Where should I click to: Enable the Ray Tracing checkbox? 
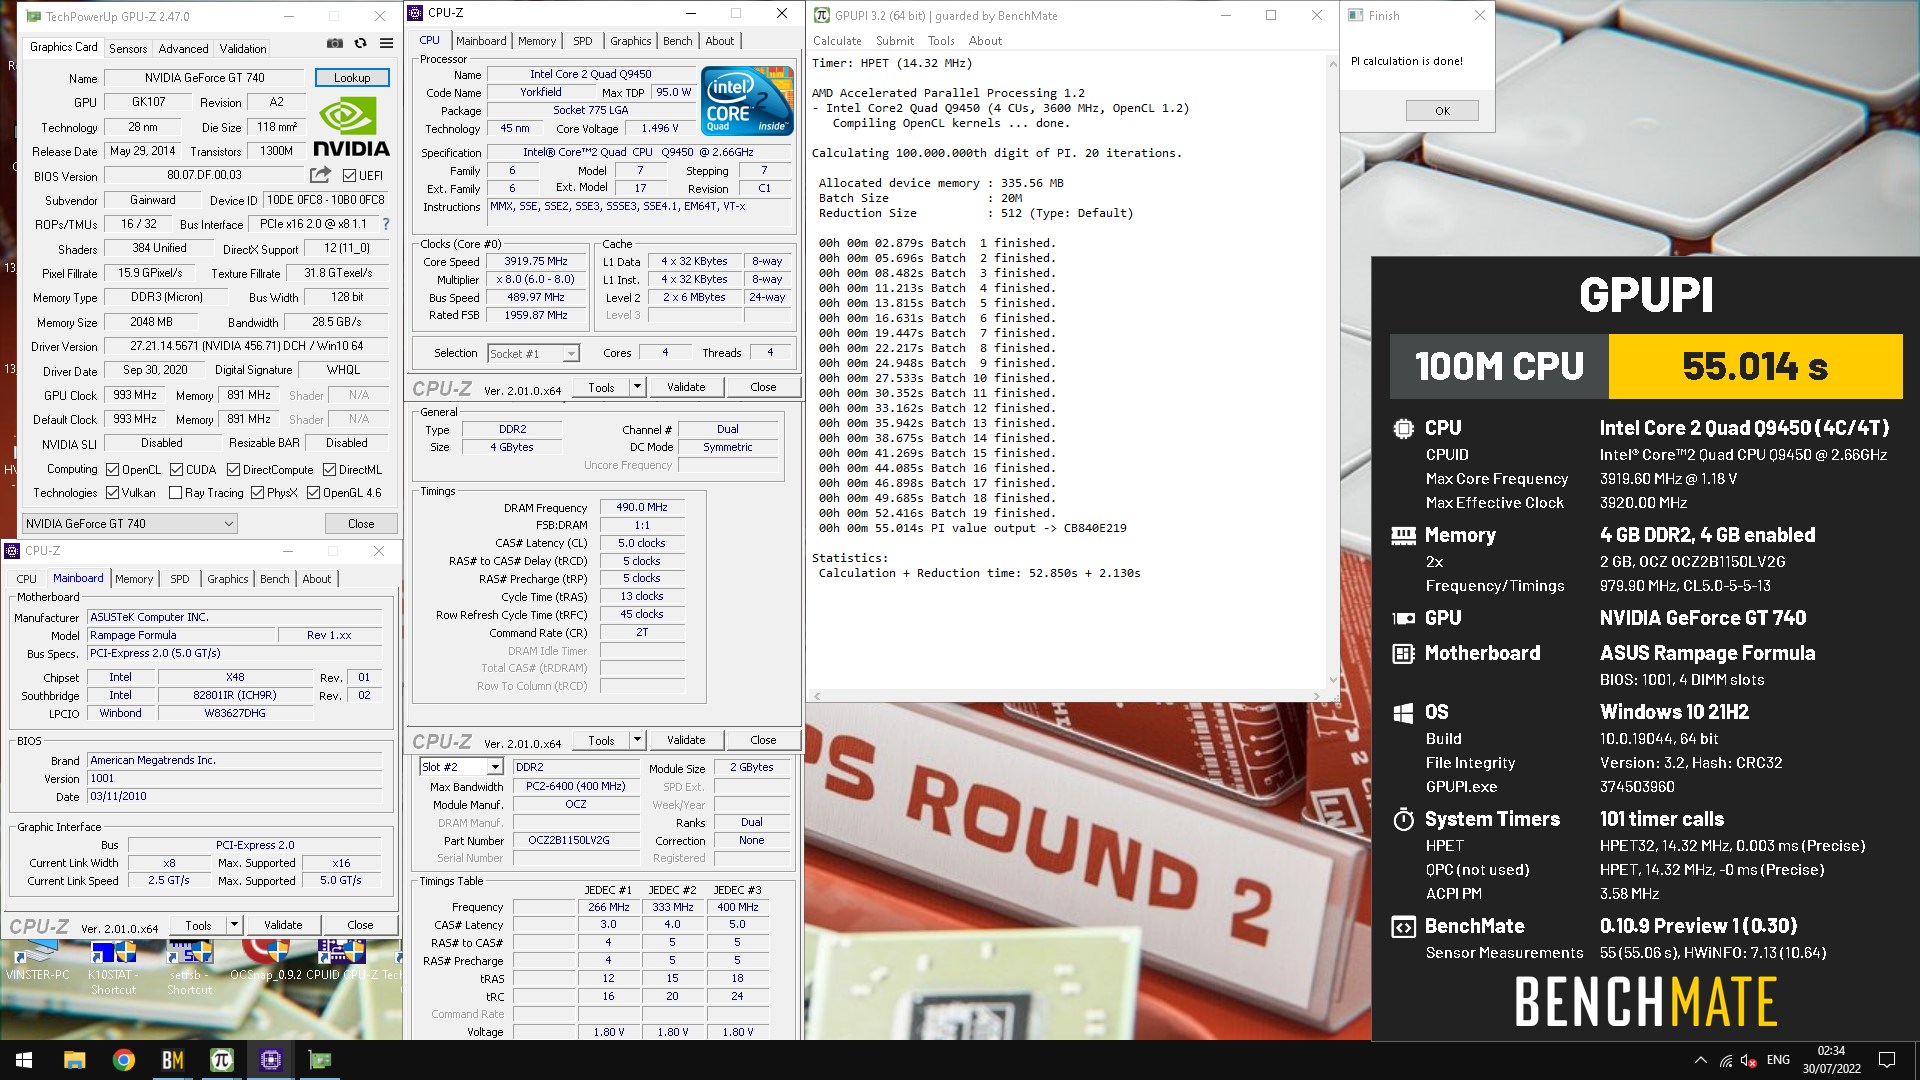click(x=175, y=493)
